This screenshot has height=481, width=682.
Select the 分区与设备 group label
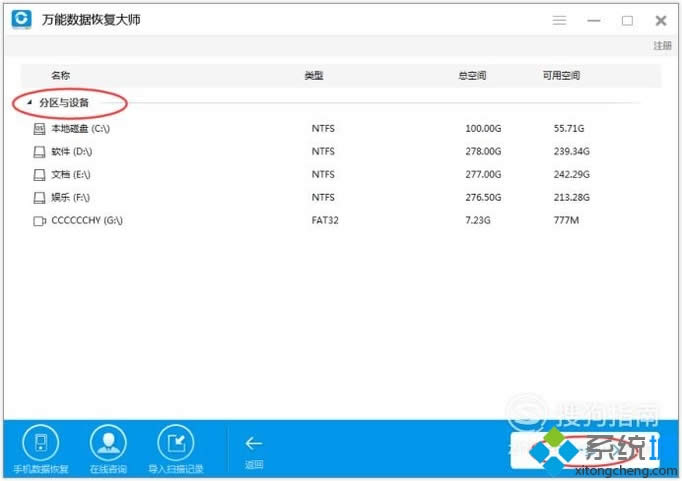[64, 103]
